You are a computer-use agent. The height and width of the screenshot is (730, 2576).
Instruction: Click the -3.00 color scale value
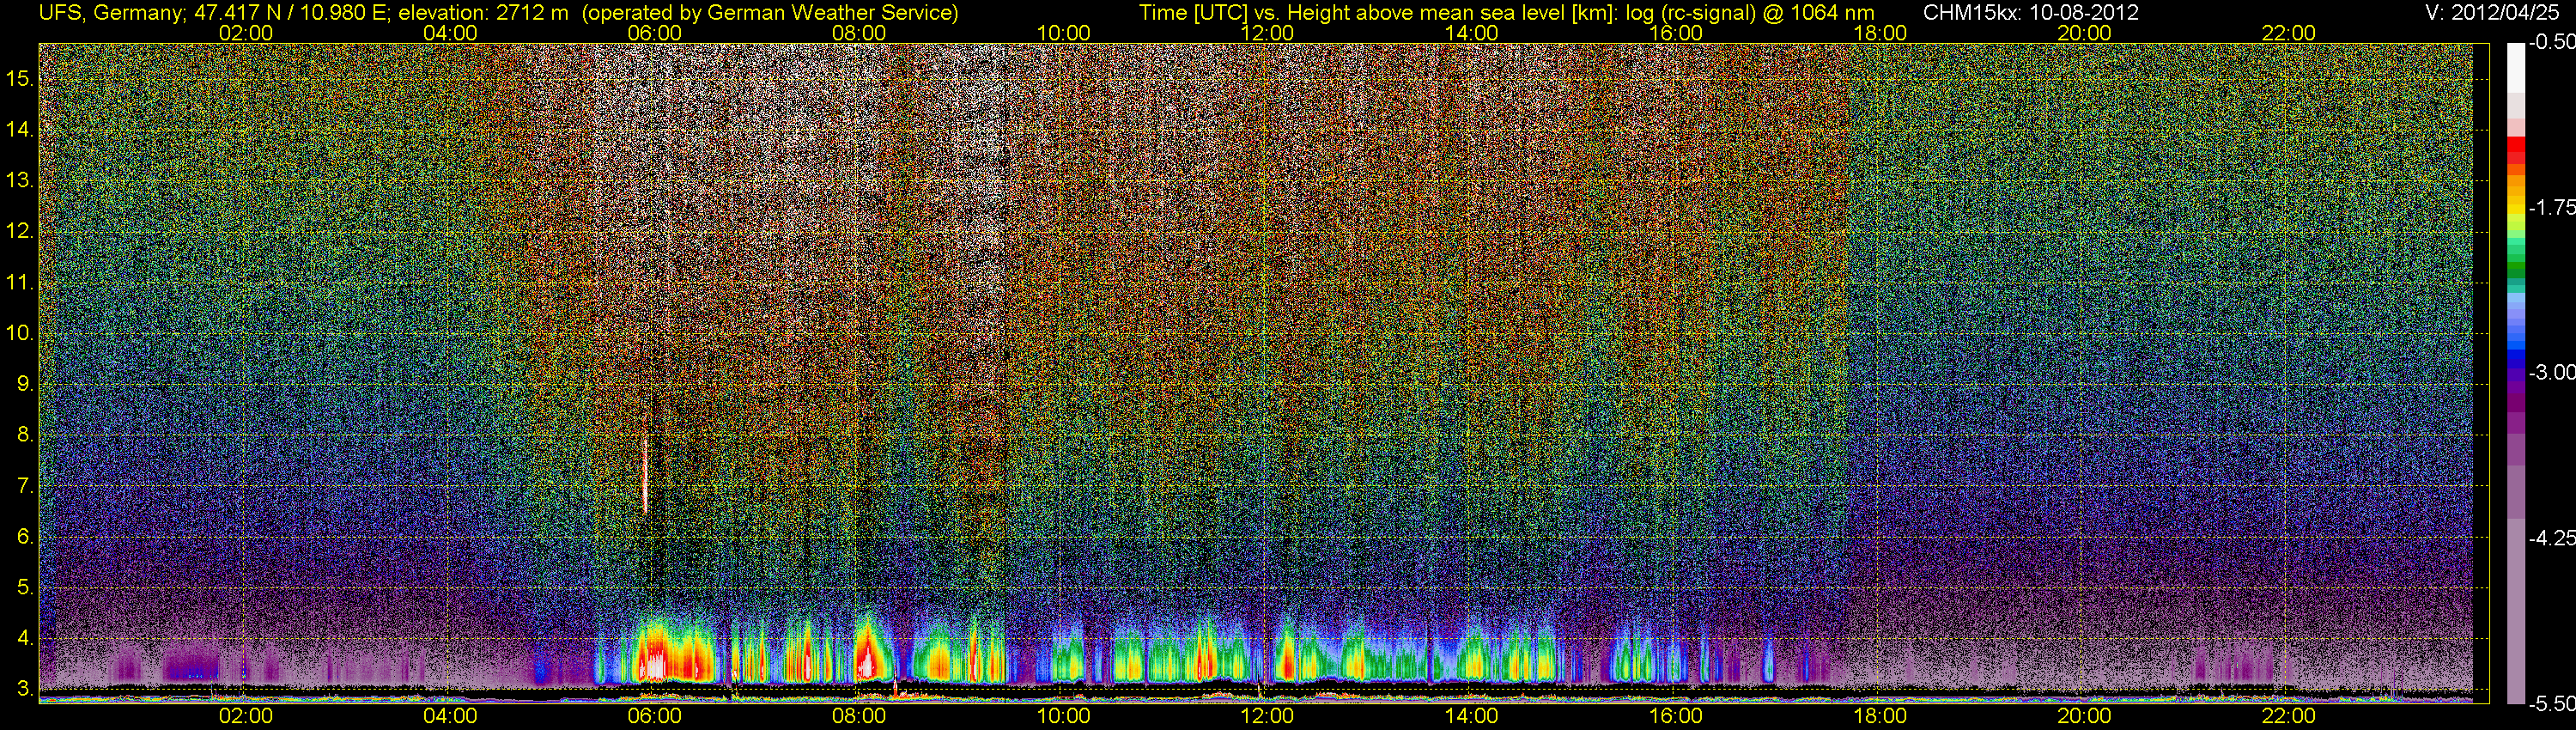click(x=2551, y=373)
